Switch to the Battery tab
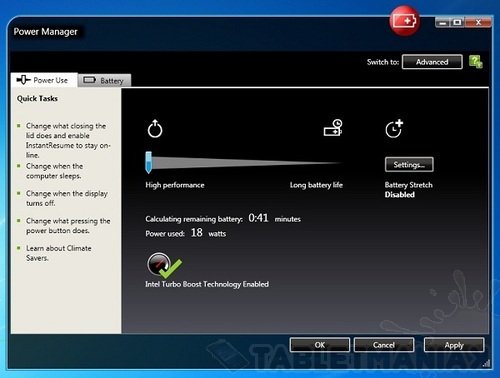 [x=104, y=80]
